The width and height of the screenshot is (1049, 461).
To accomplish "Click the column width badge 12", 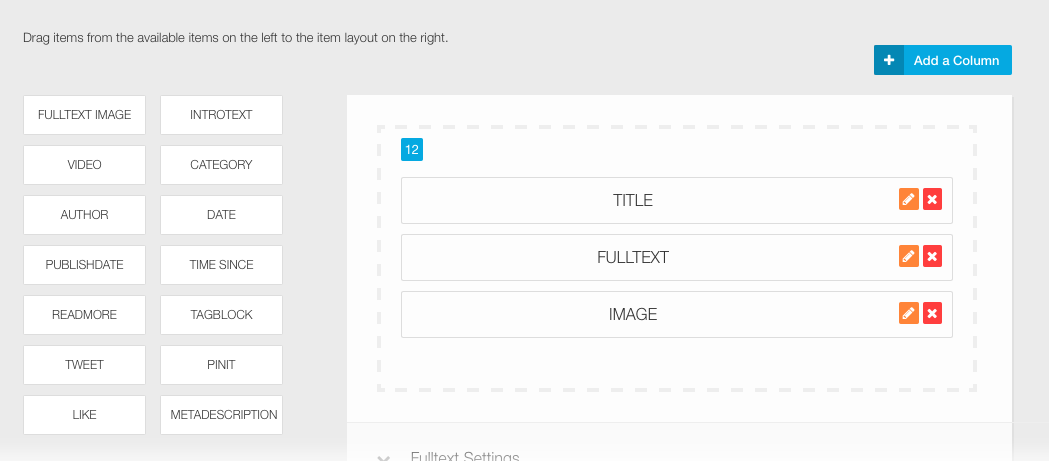I will pyautogui.click(x=411, y=150).
